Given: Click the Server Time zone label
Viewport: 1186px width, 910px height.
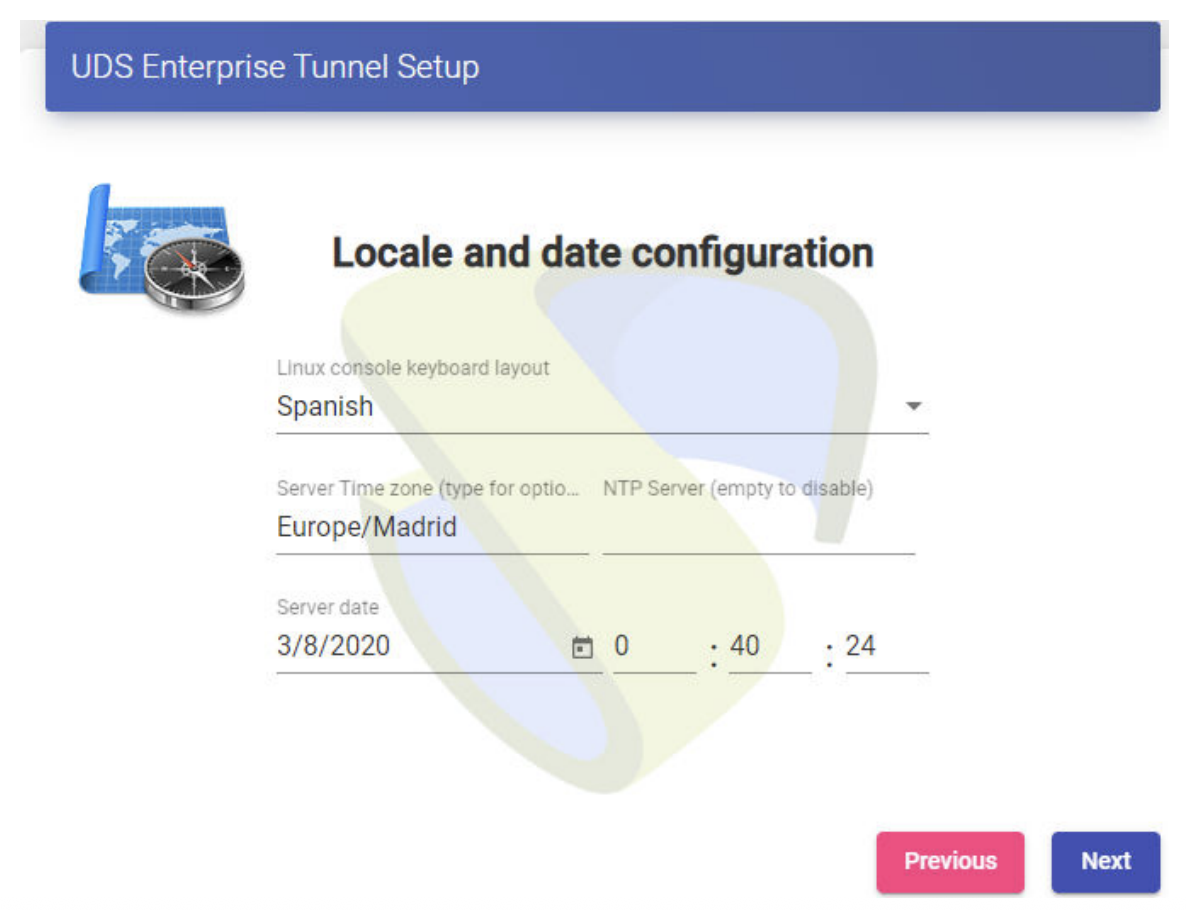Looking at the screenshot, I should click(x=428, y=489).
